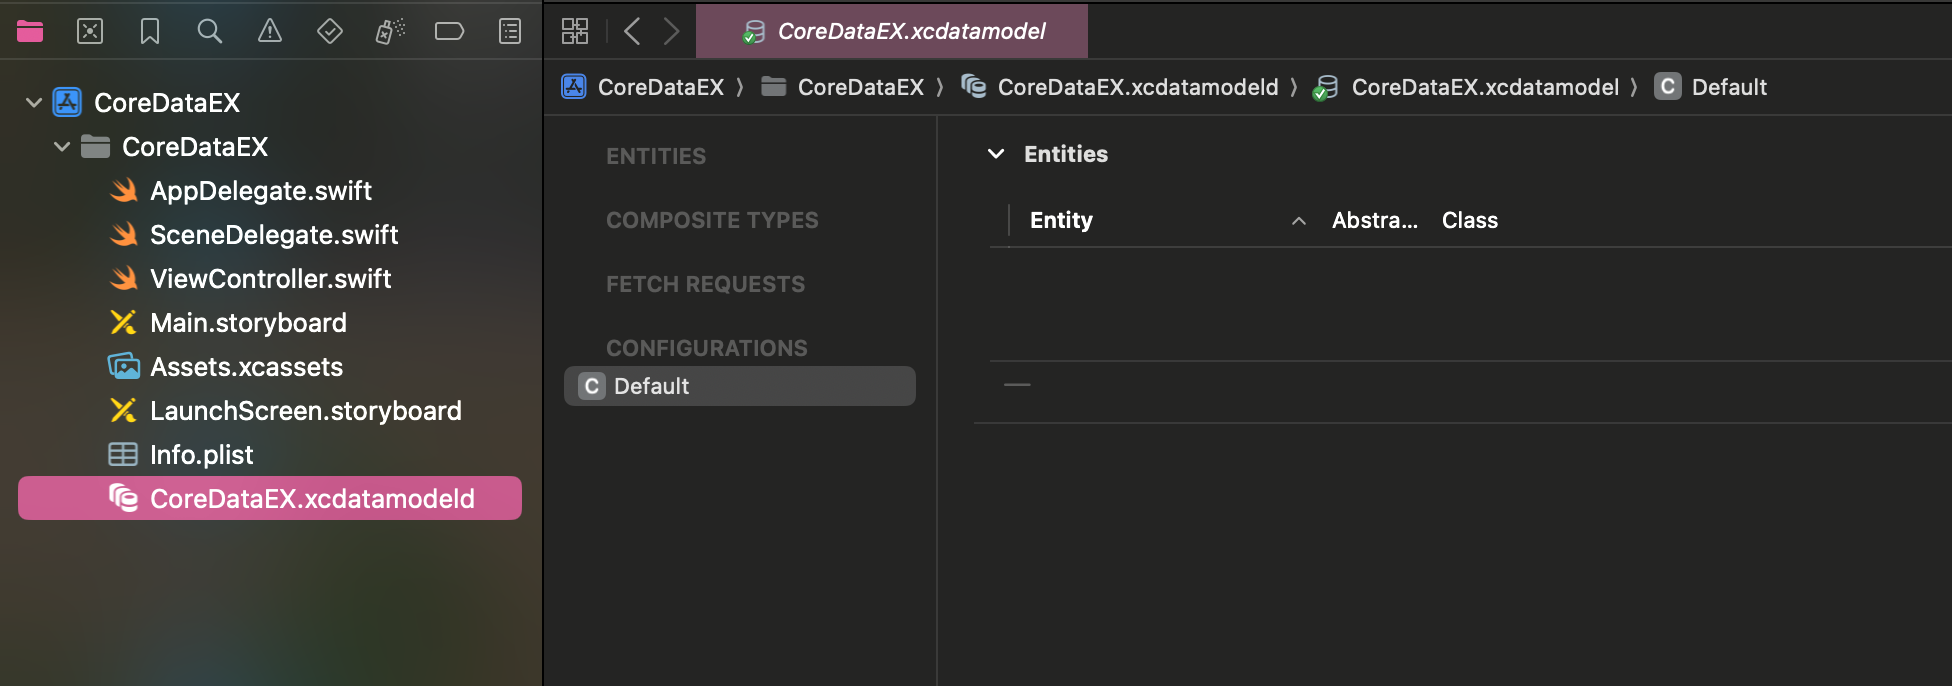Click the Class column header
The width and height of the screenshot is (1952, 686).
[x=1470, y=220]
